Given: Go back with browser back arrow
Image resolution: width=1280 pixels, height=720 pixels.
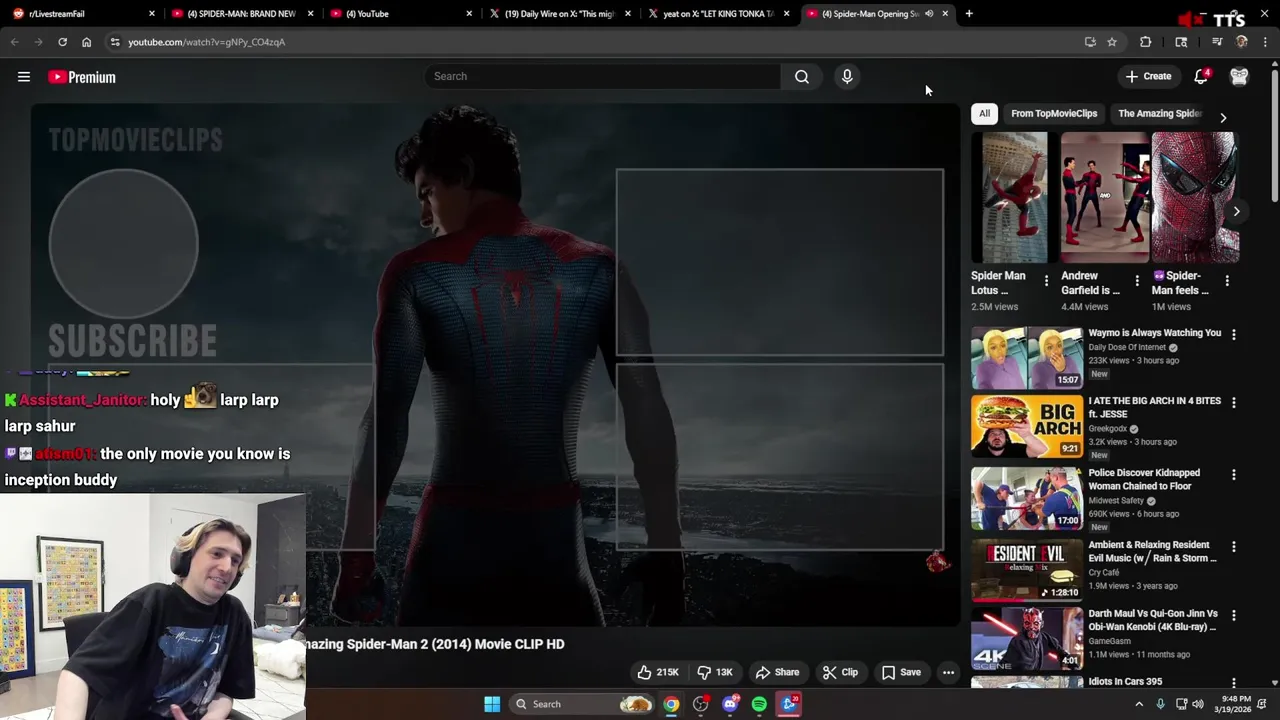Looking at the screenshot, I should (15, 42).
